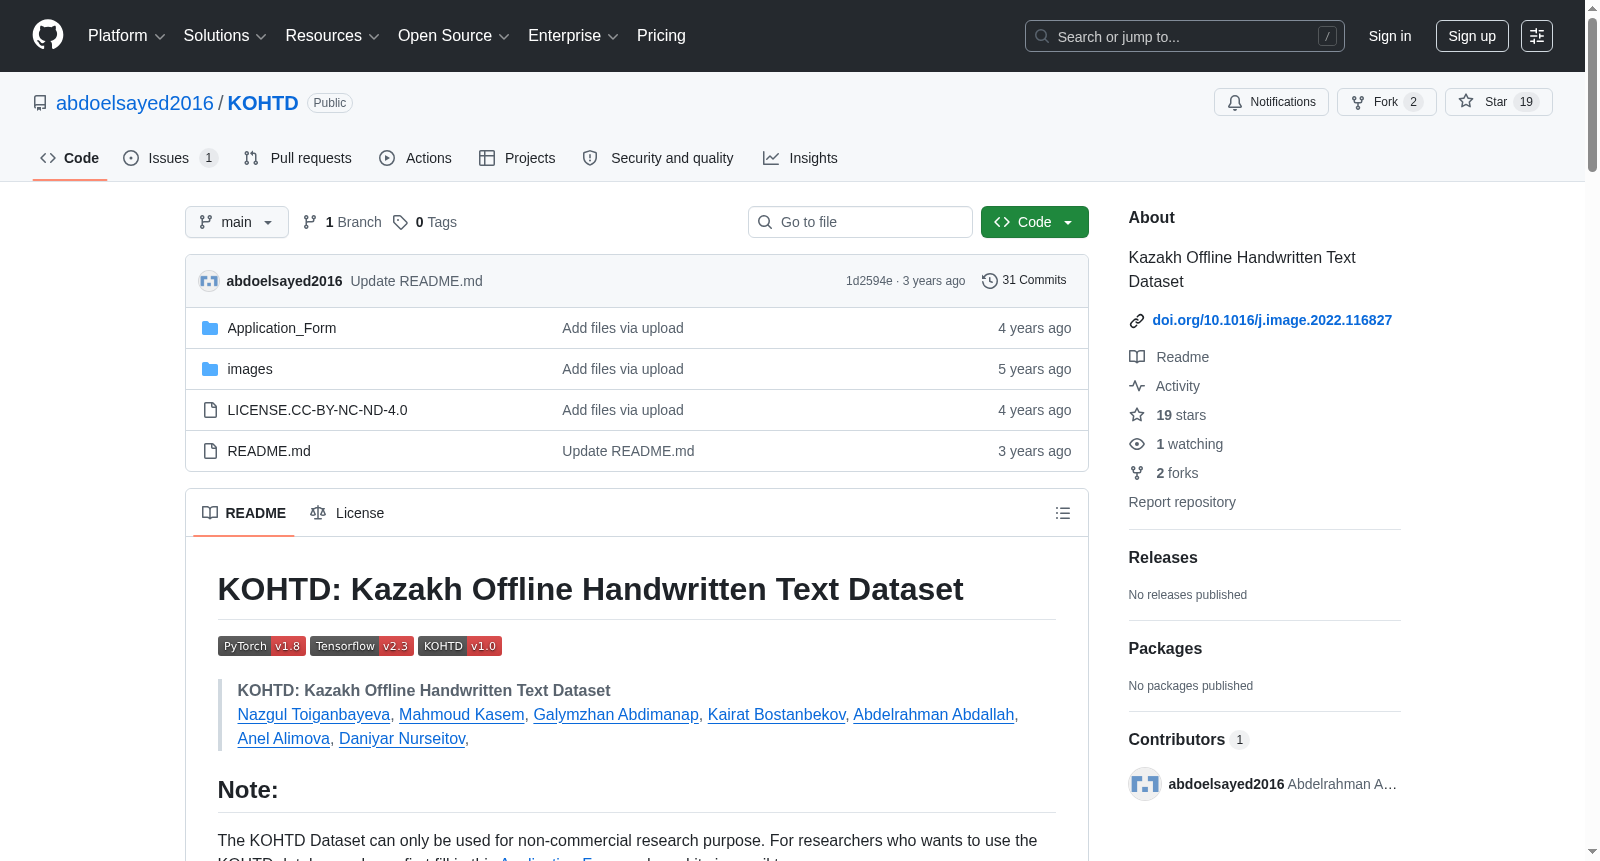Click the Tensorflow v2.3 badge
The height and width of the screenshot is (861, 1600).
362,646
